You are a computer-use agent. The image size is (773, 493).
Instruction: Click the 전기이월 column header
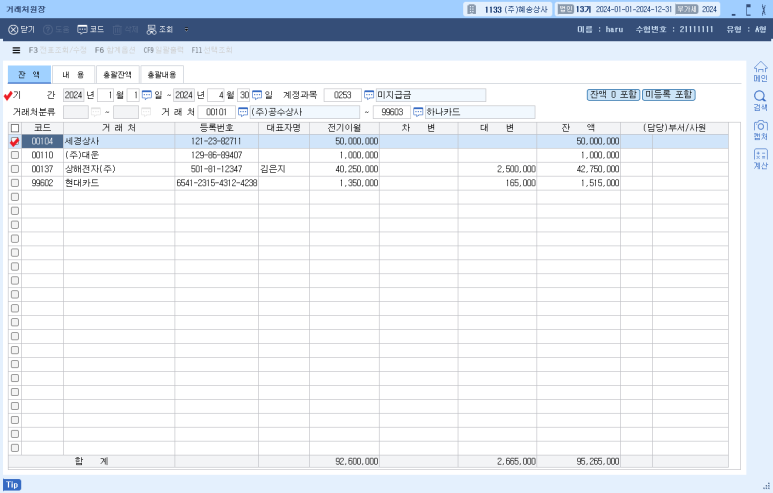(345, 128)
